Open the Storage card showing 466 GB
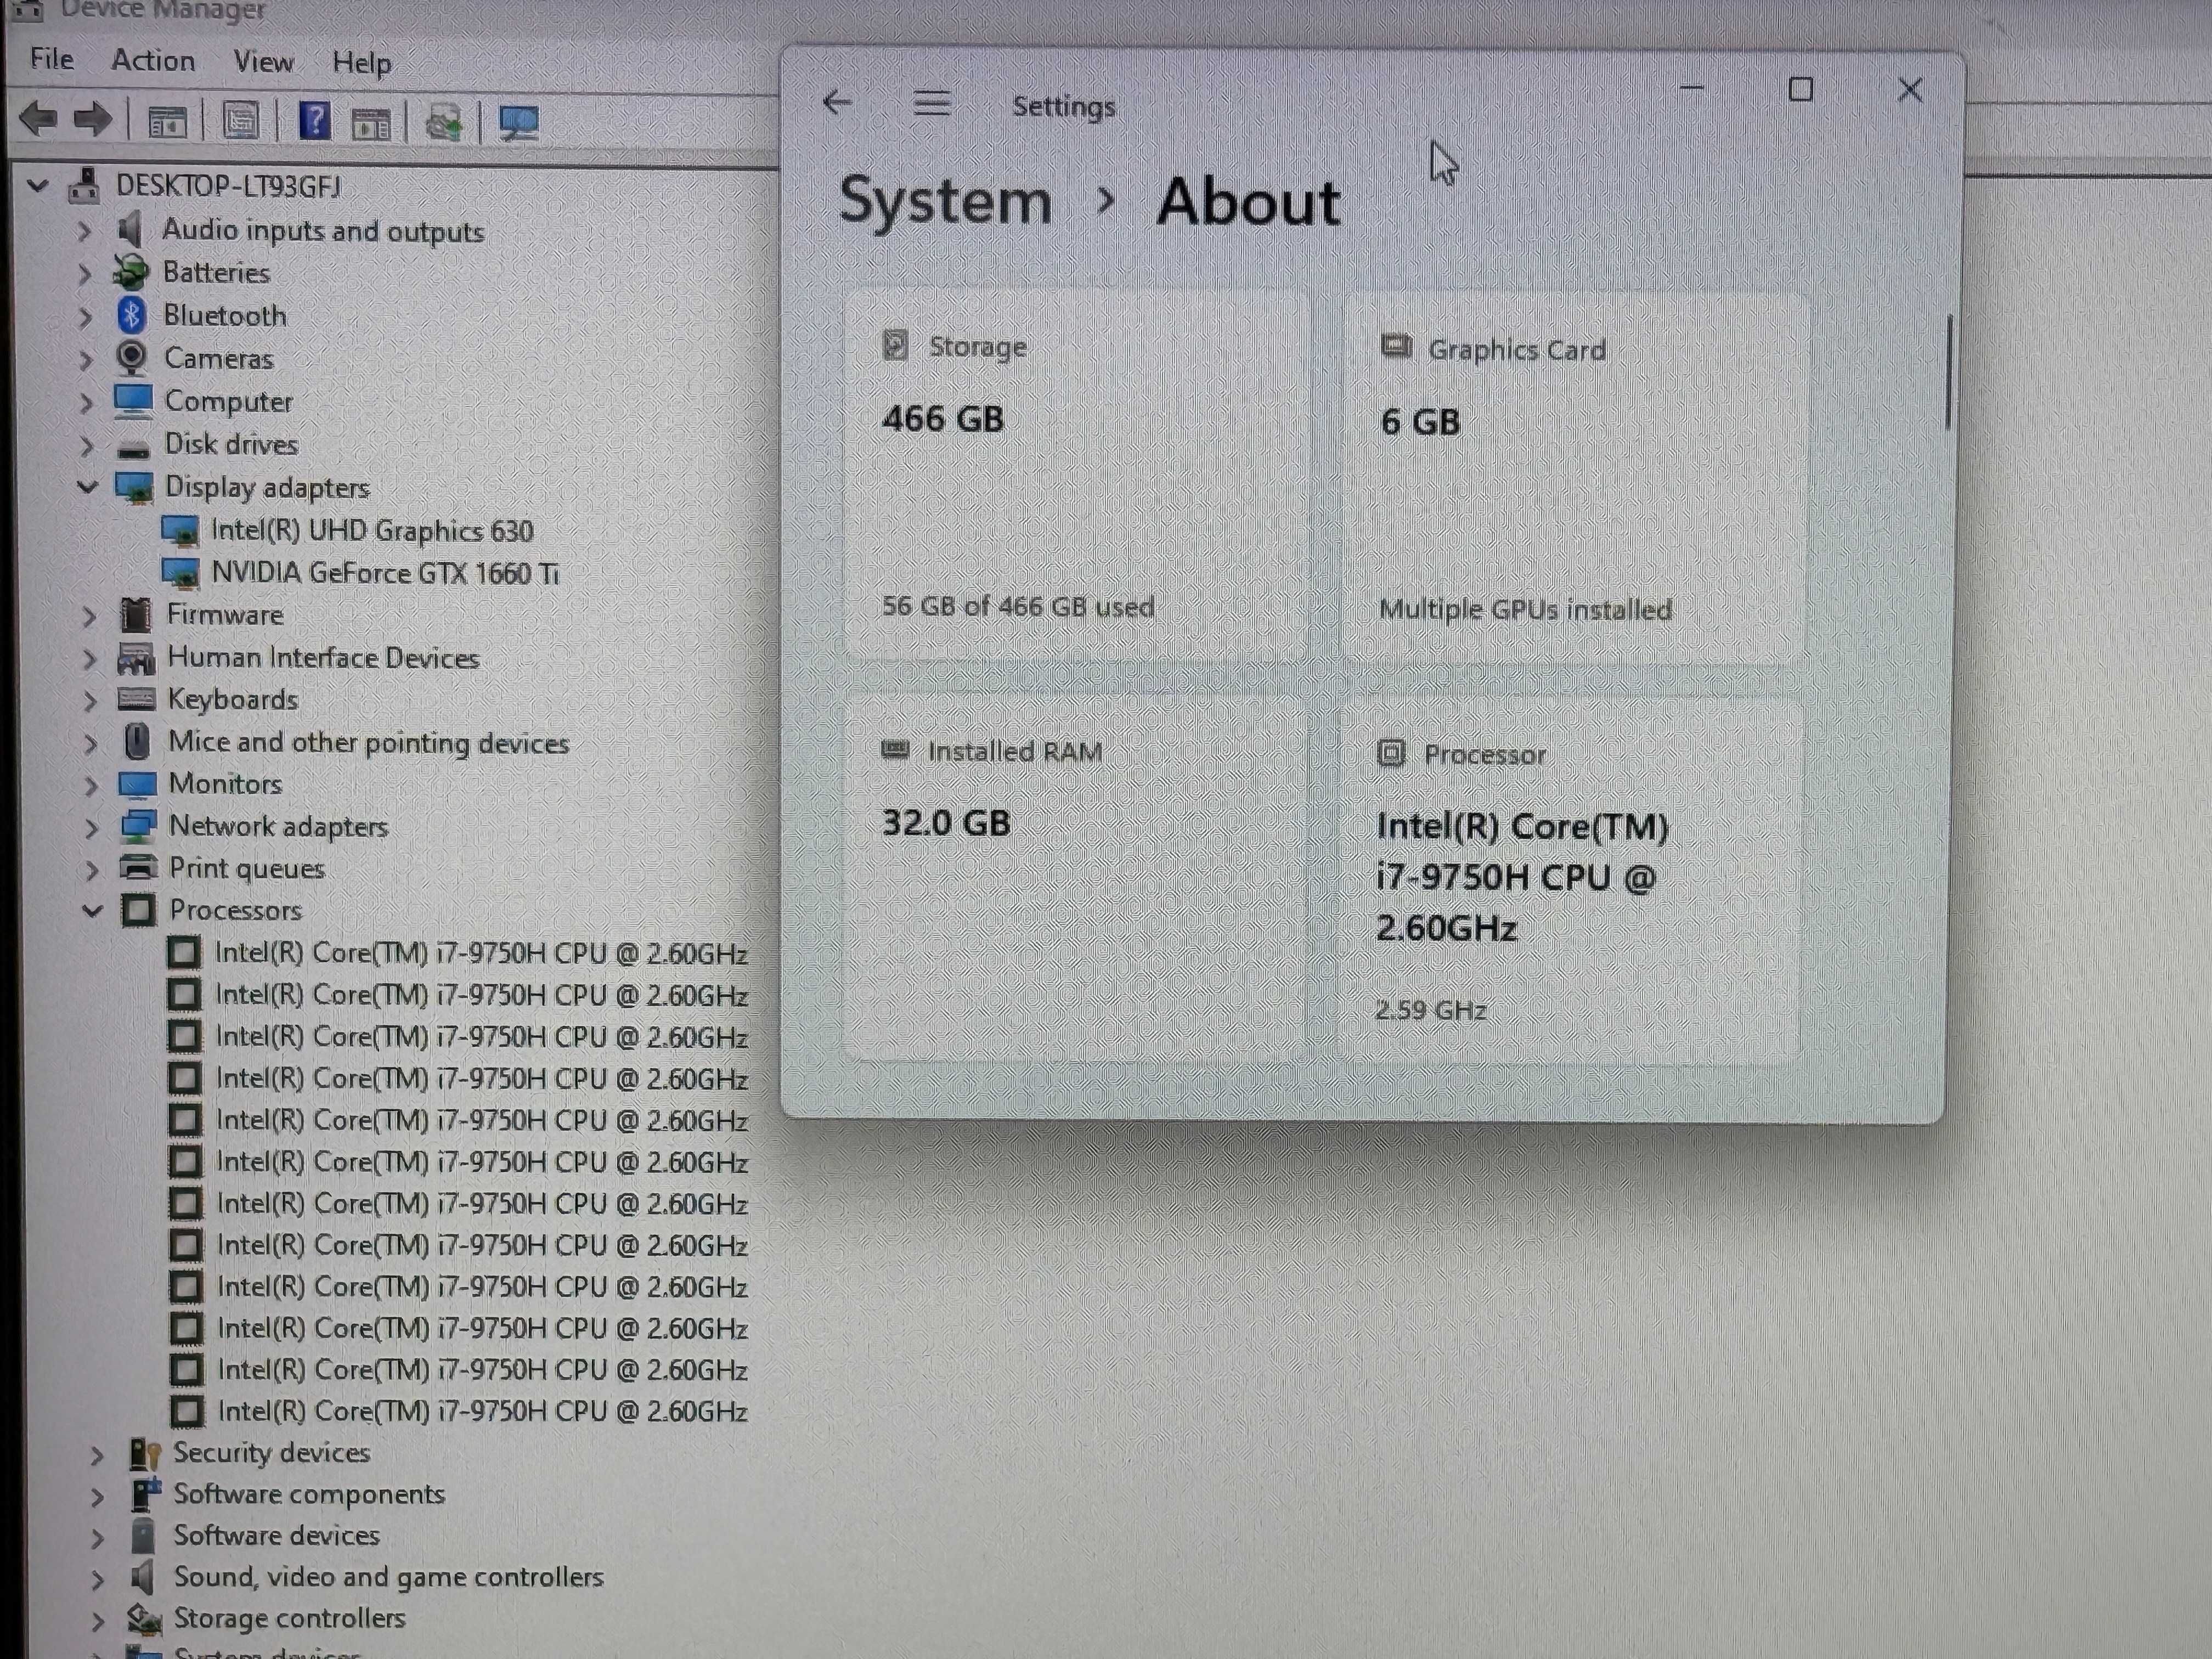The height and width of the screenshot is (1659, 2212). pyautogui.click(x=1077, y=475)
